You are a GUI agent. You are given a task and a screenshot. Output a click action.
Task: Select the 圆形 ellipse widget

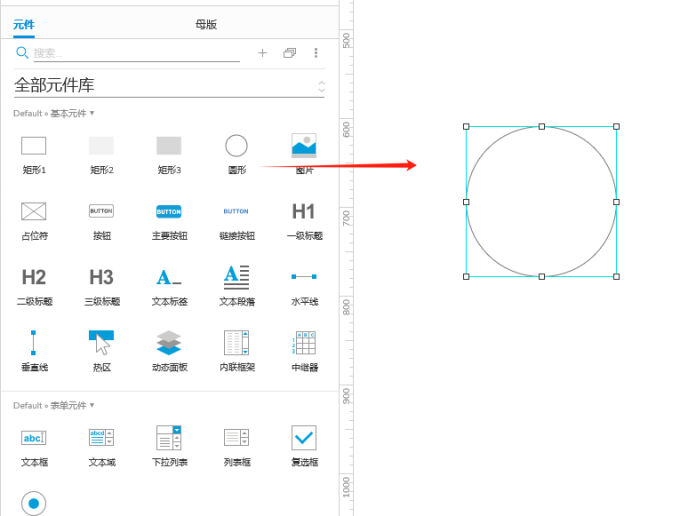coord(237,155)
